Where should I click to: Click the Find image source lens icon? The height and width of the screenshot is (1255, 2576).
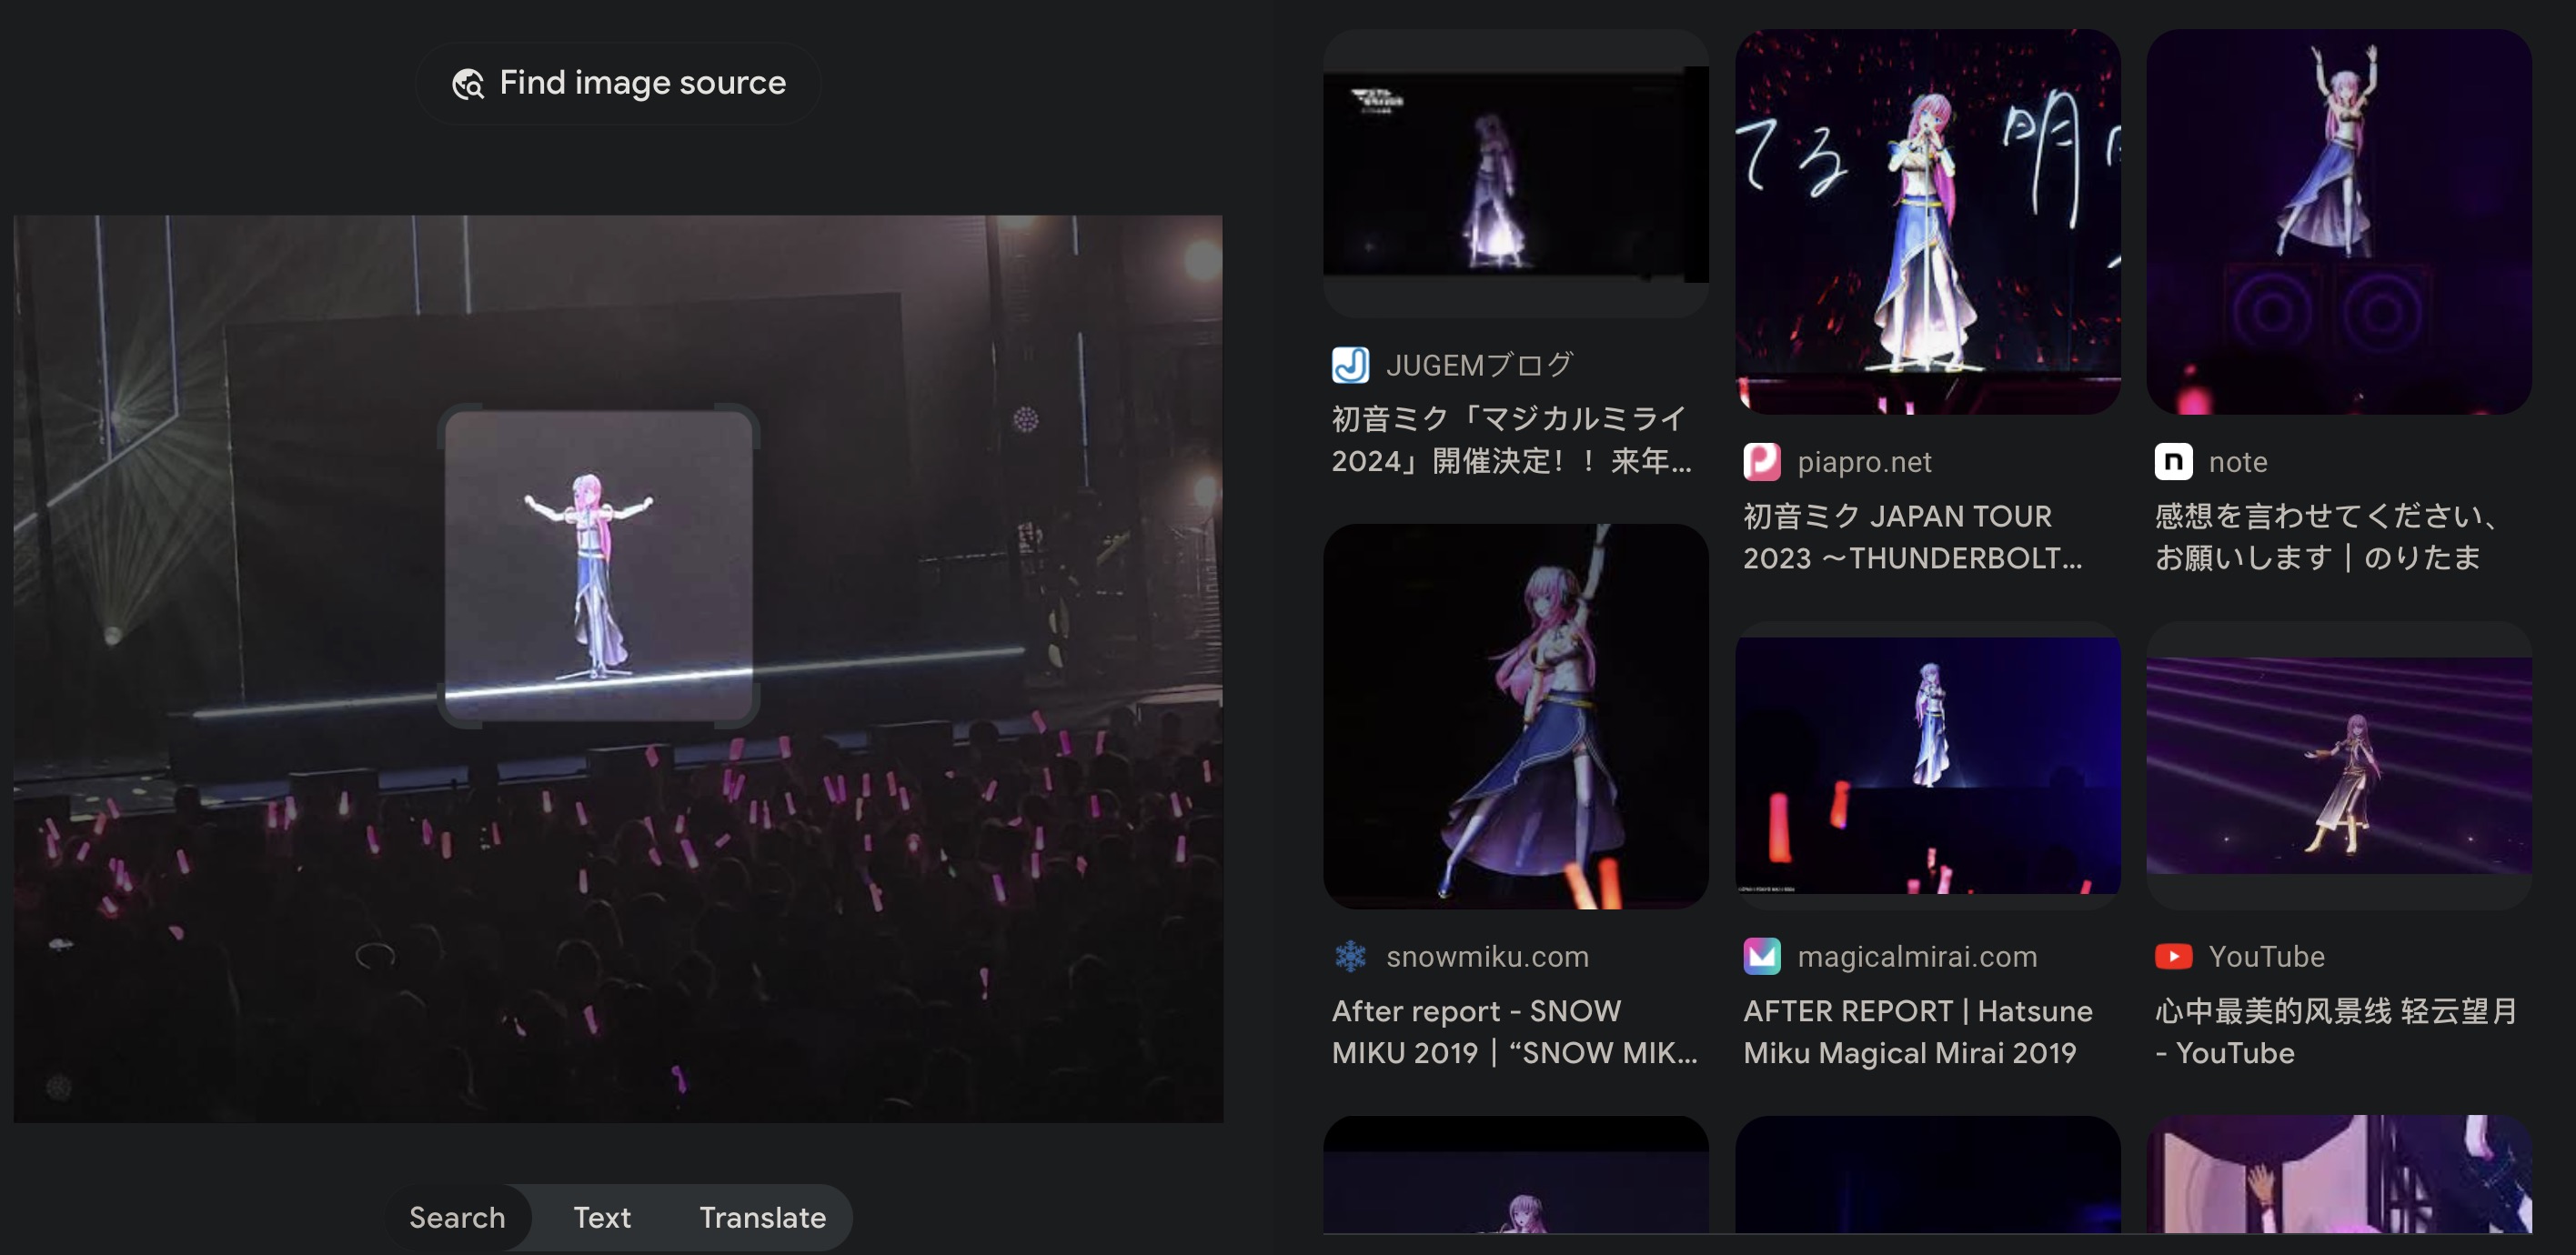(x=468, y=84)
